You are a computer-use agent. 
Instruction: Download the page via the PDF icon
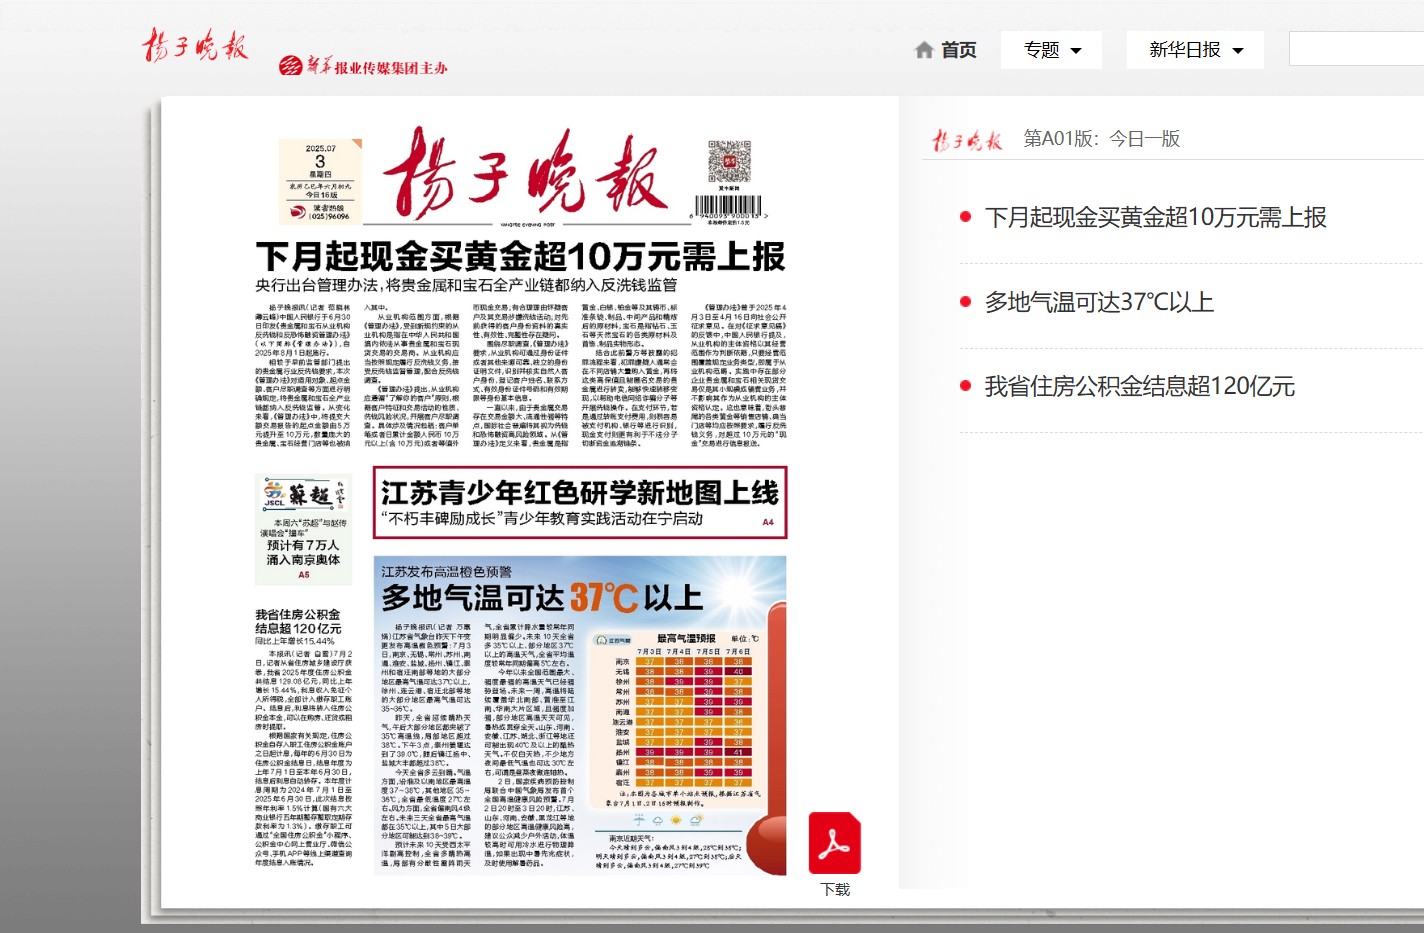click(835, 843)
